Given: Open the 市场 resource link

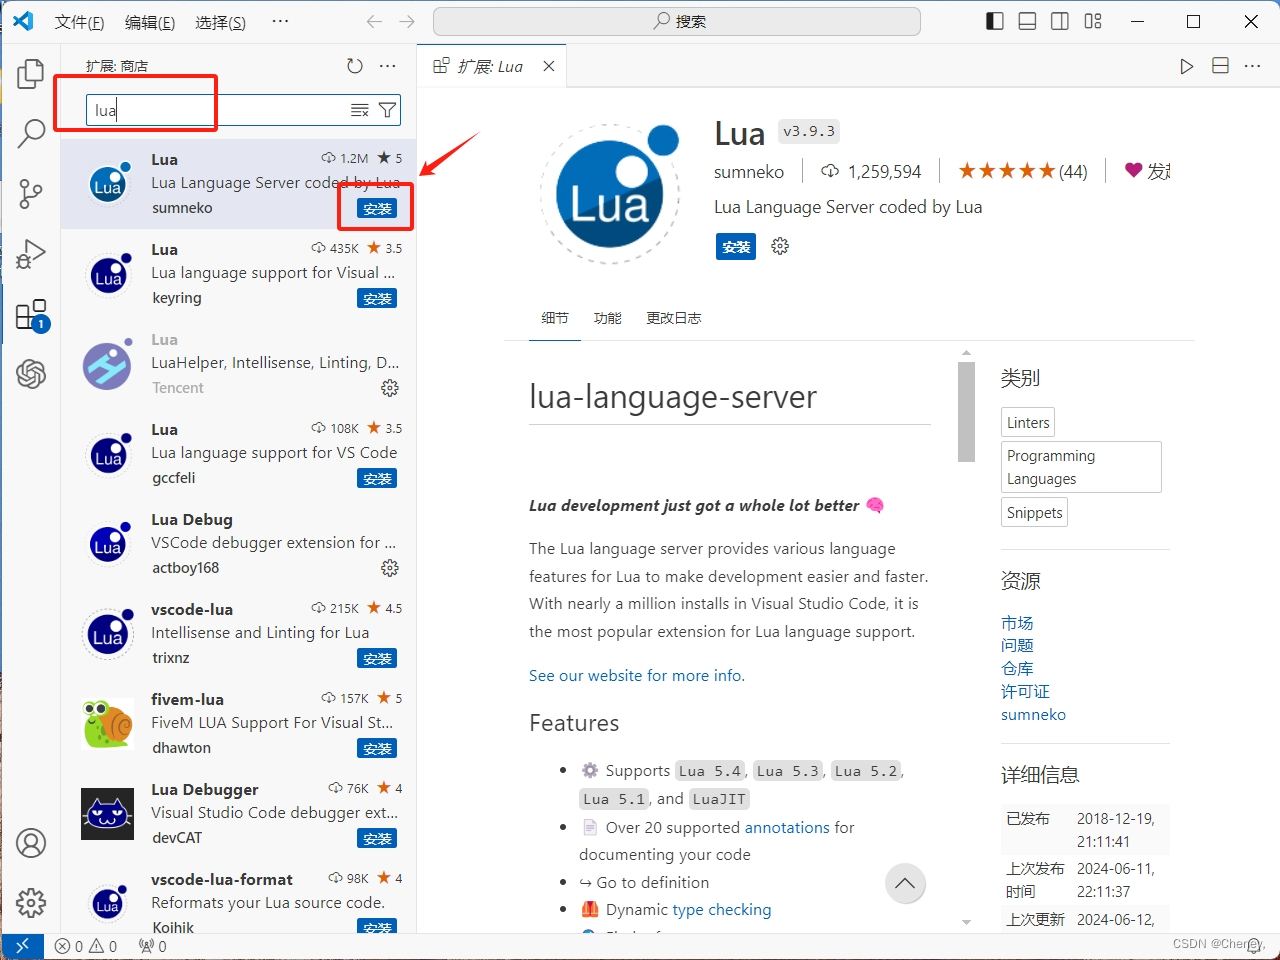Looking at the screenshot, I should pyautogui.click(x=1017, y=623).
